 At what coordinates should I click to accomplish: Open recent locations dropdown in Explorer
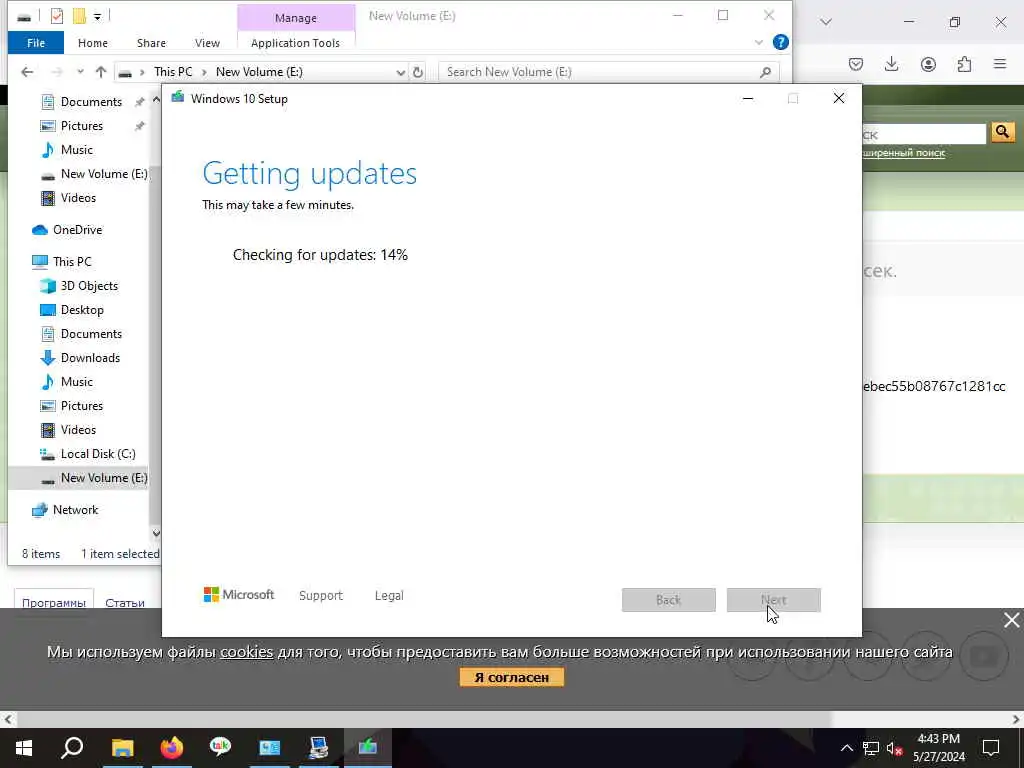[80, 72]
